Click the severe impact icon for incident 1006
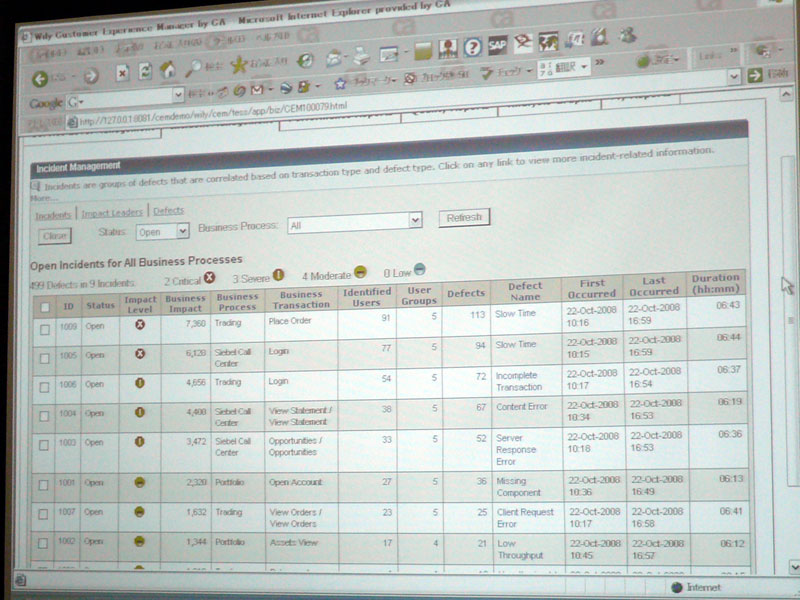Image resolution: width=800 pixels, height=600 pixels. pyautogui.click(x=140, y=383)
